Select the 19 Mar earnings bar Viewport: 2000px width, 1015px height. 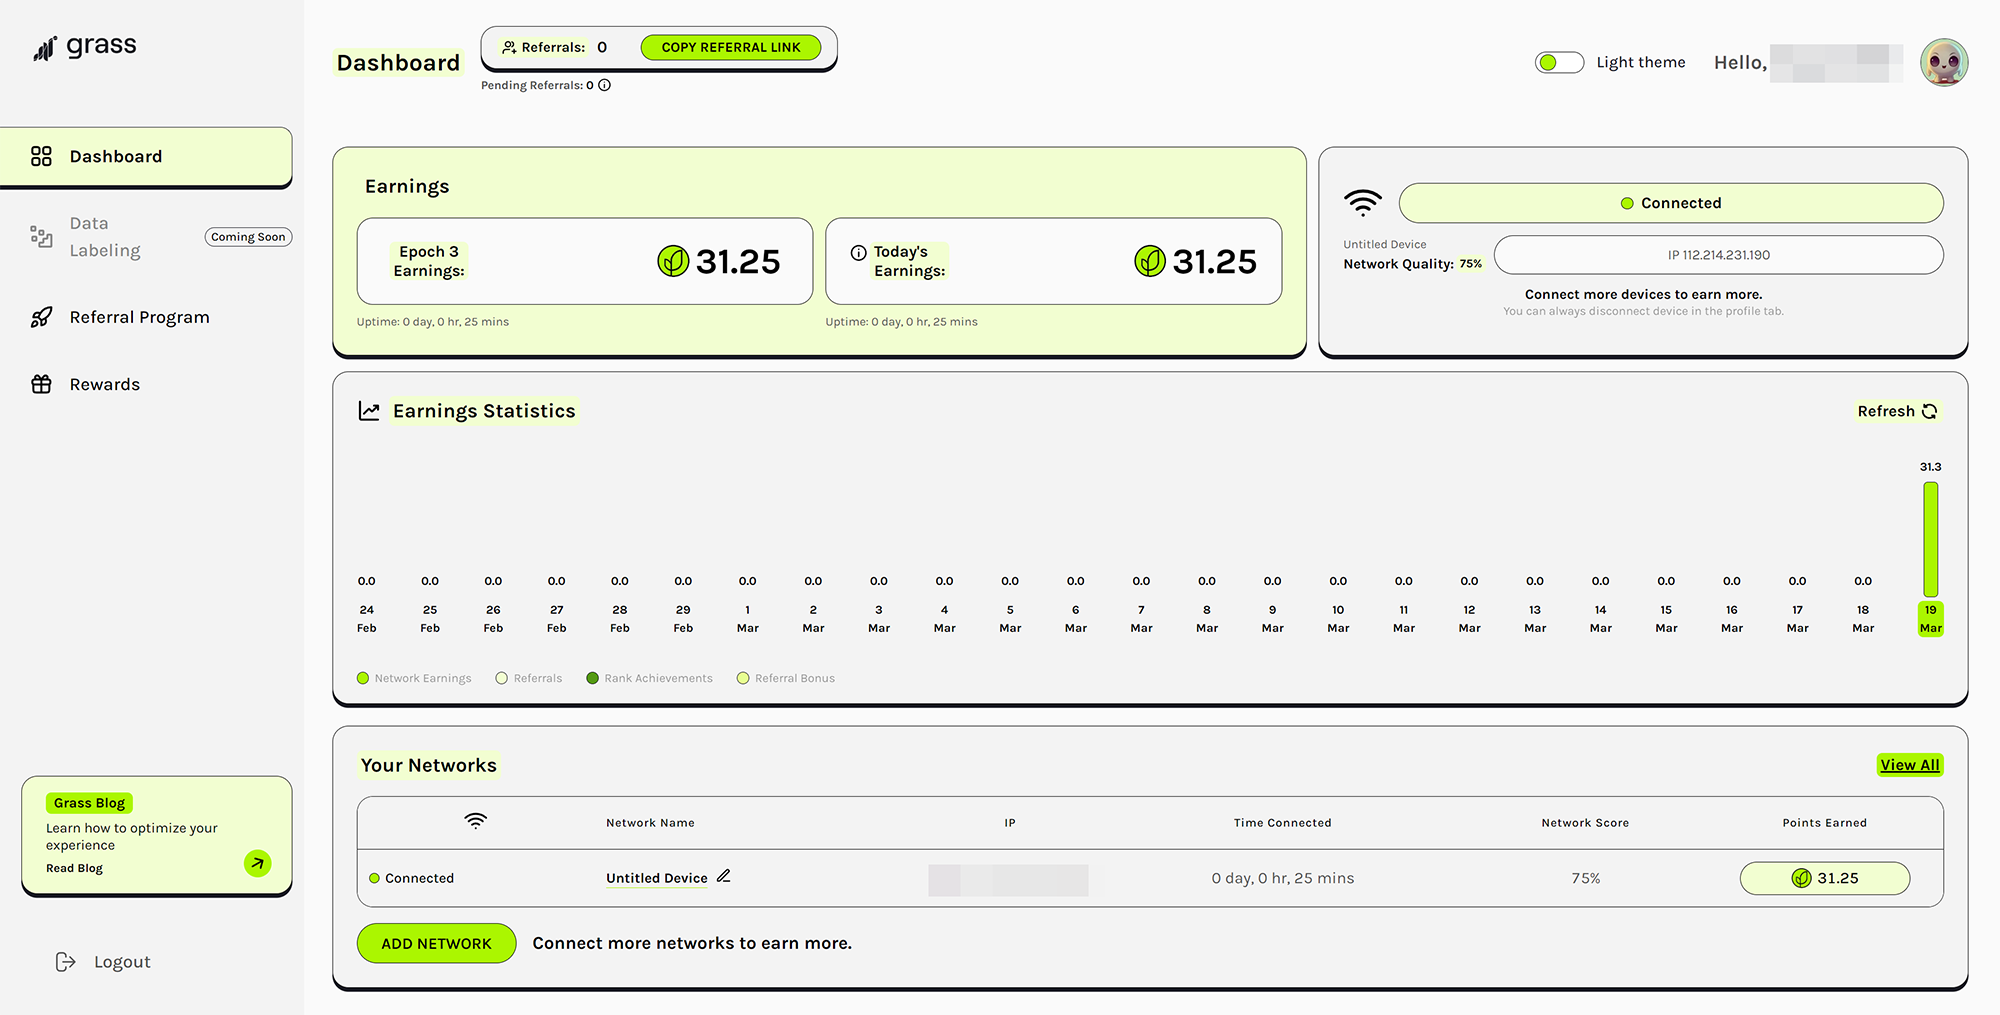[1930, 540]
